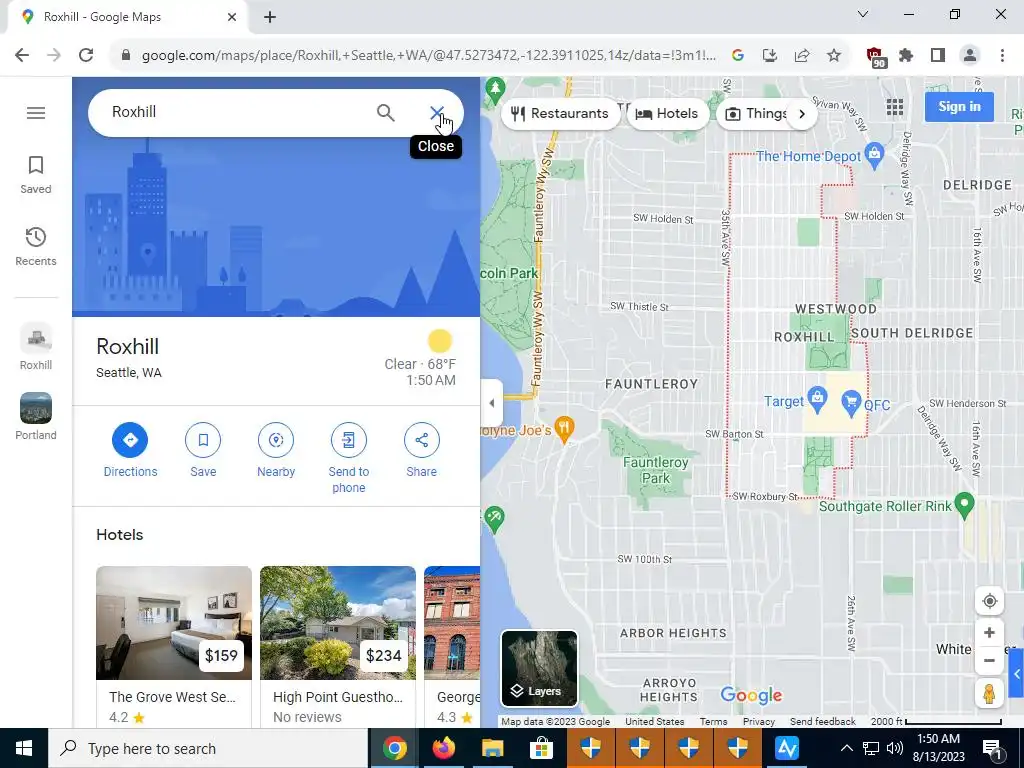
Task: Activate Street View Pegman
Action: 989,694
